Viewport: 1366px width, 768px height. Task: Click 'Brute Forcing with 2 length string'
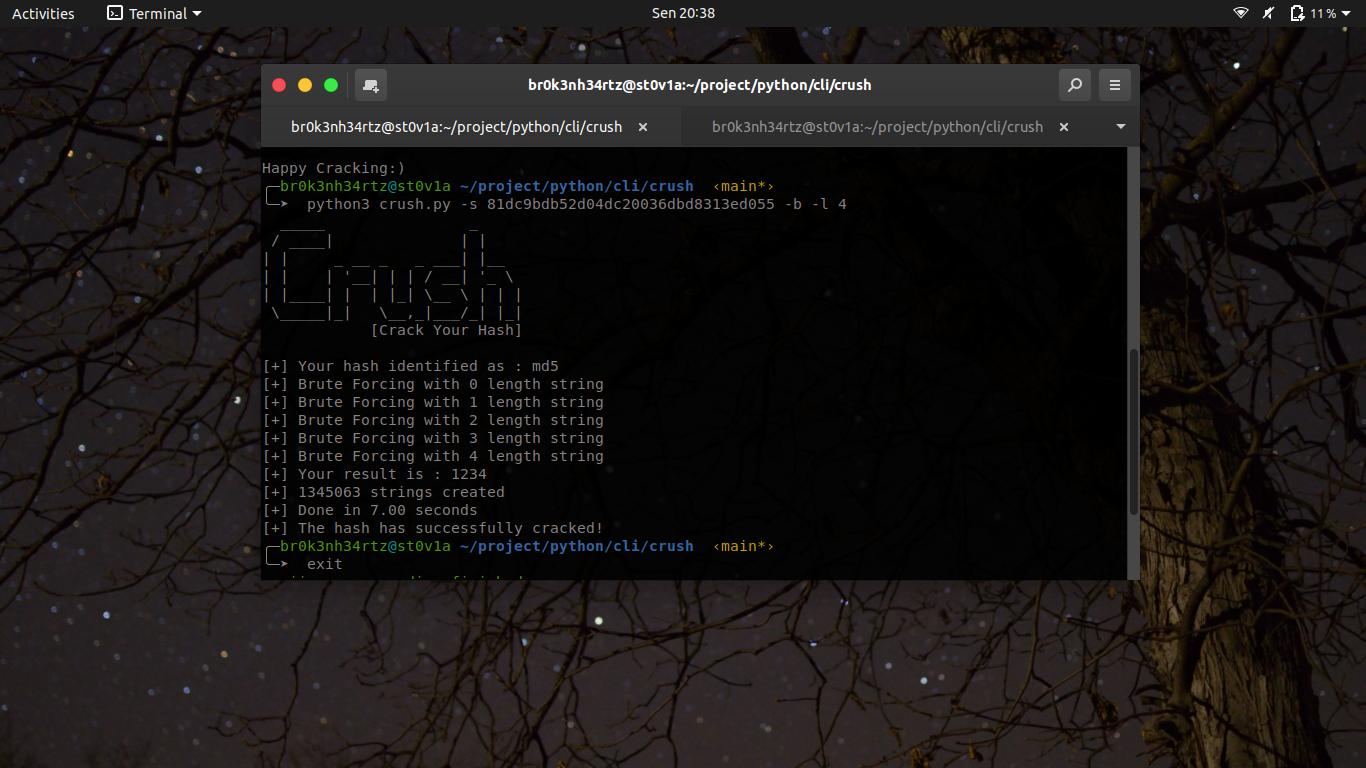coord(433,420)
